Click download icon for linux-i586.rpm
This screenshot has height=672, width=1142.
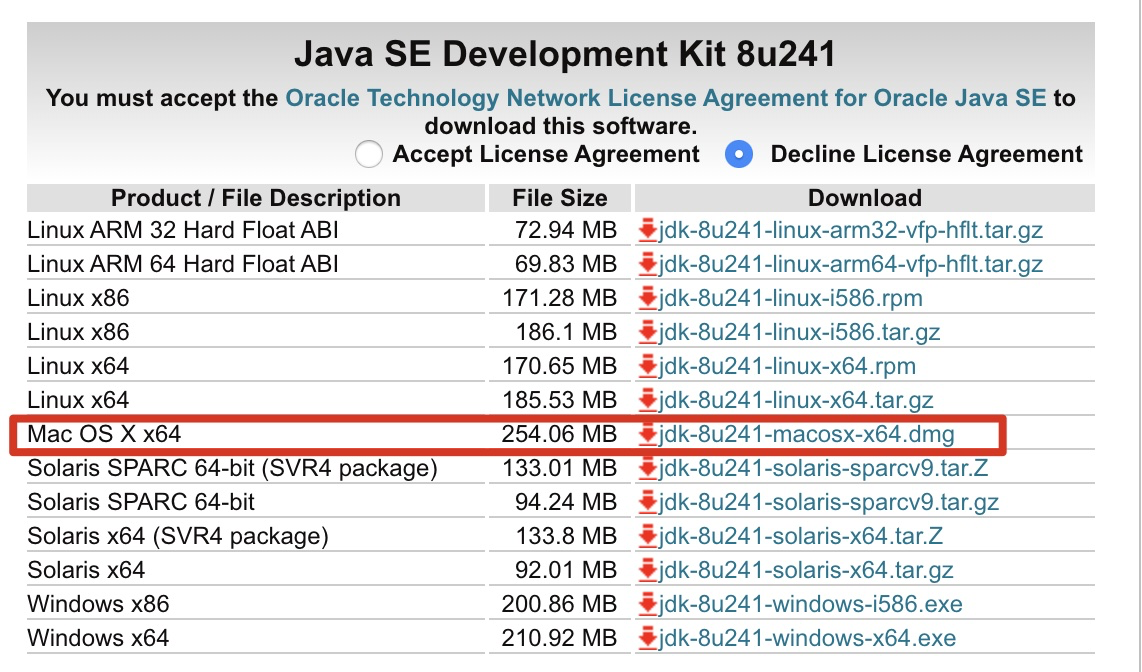(x=647, y=299)
